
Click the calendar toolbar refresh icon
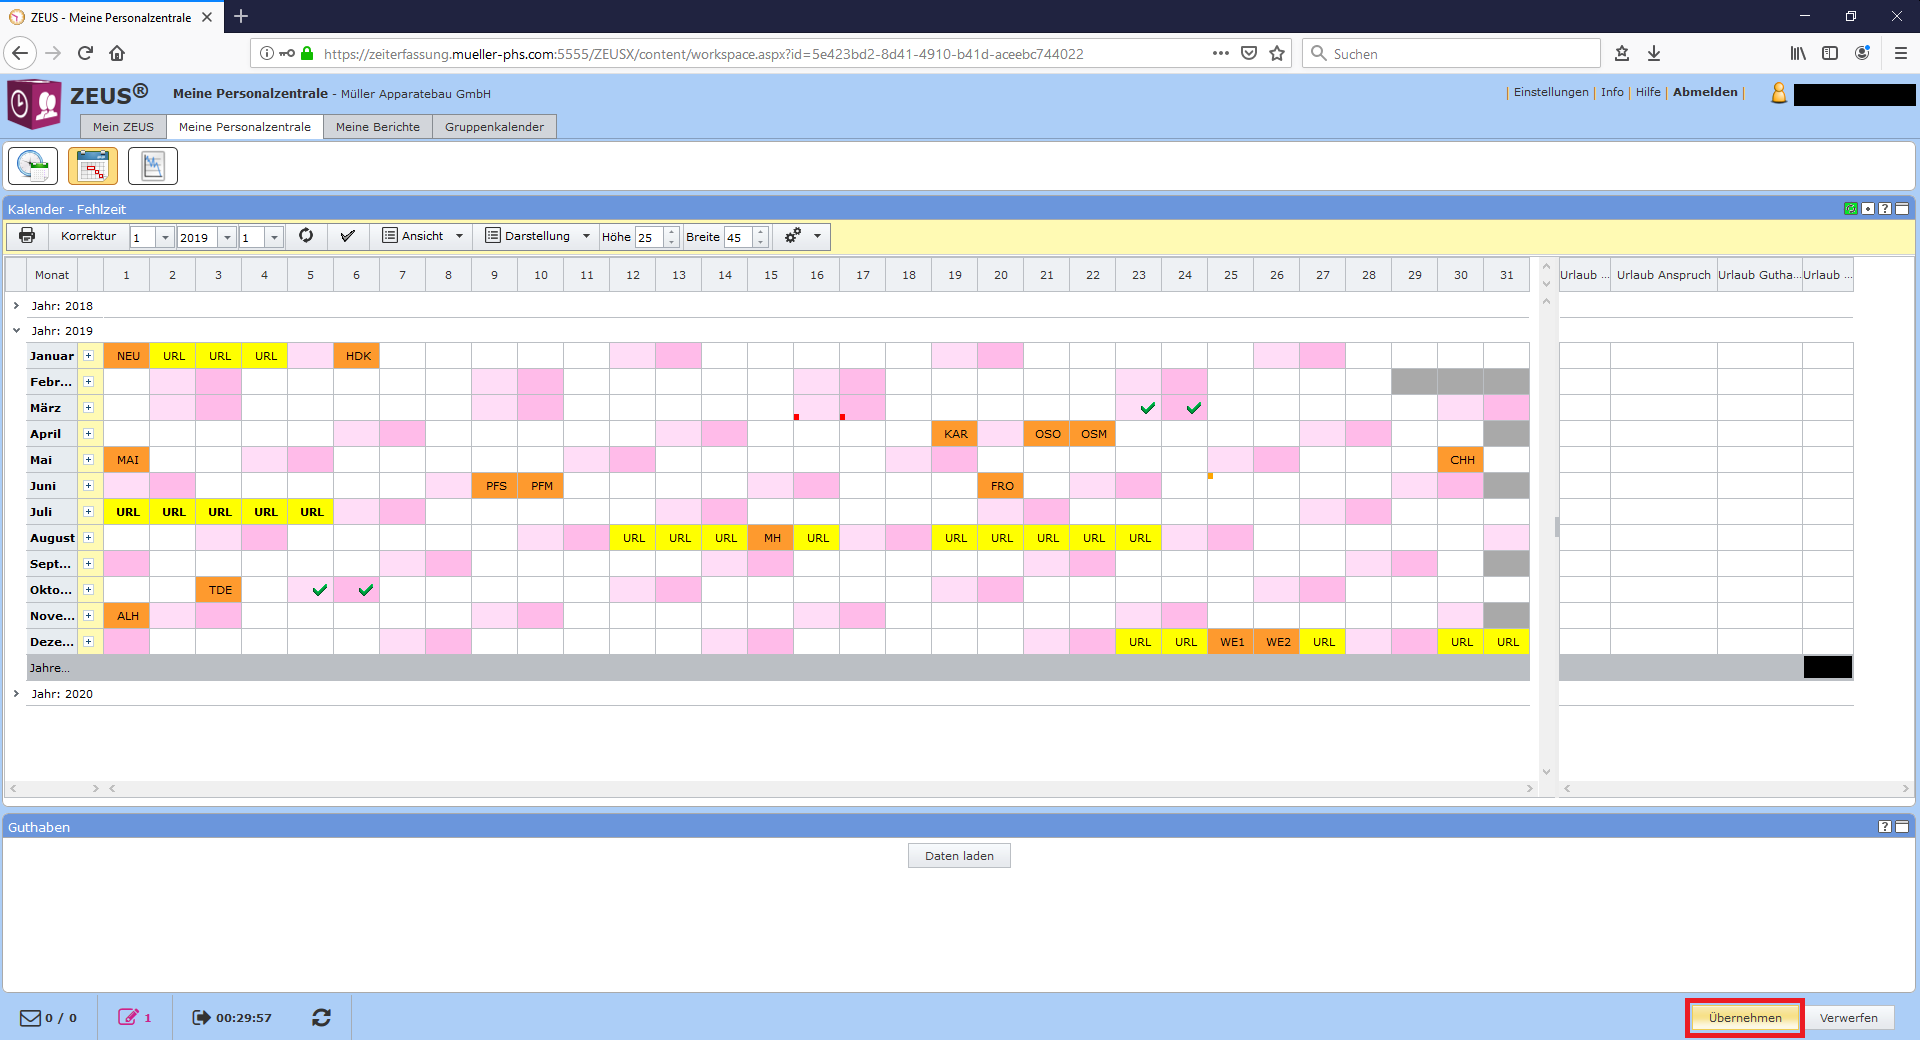[x=306, y=236]
